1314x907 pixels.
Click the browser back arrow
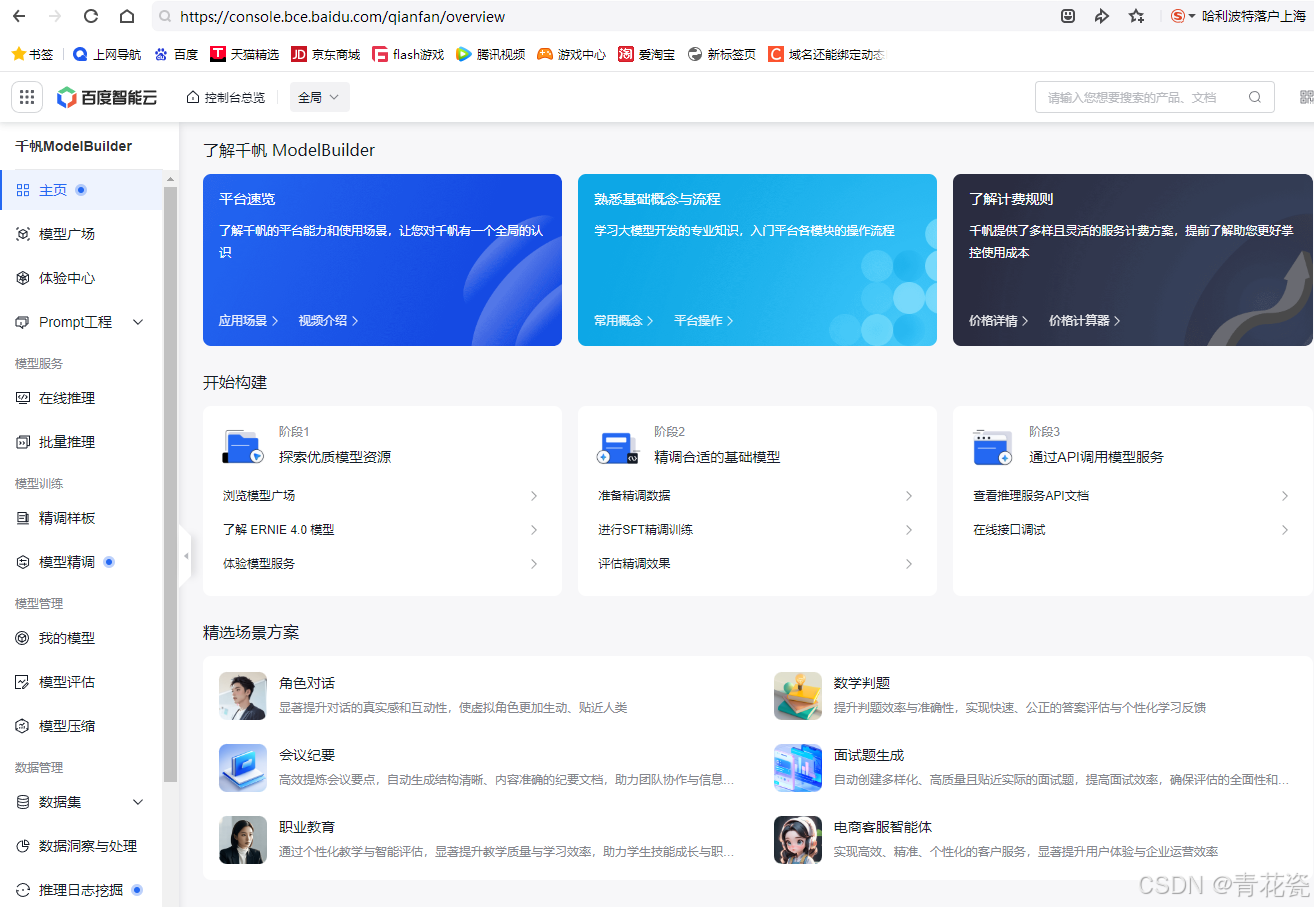(19, 16)
